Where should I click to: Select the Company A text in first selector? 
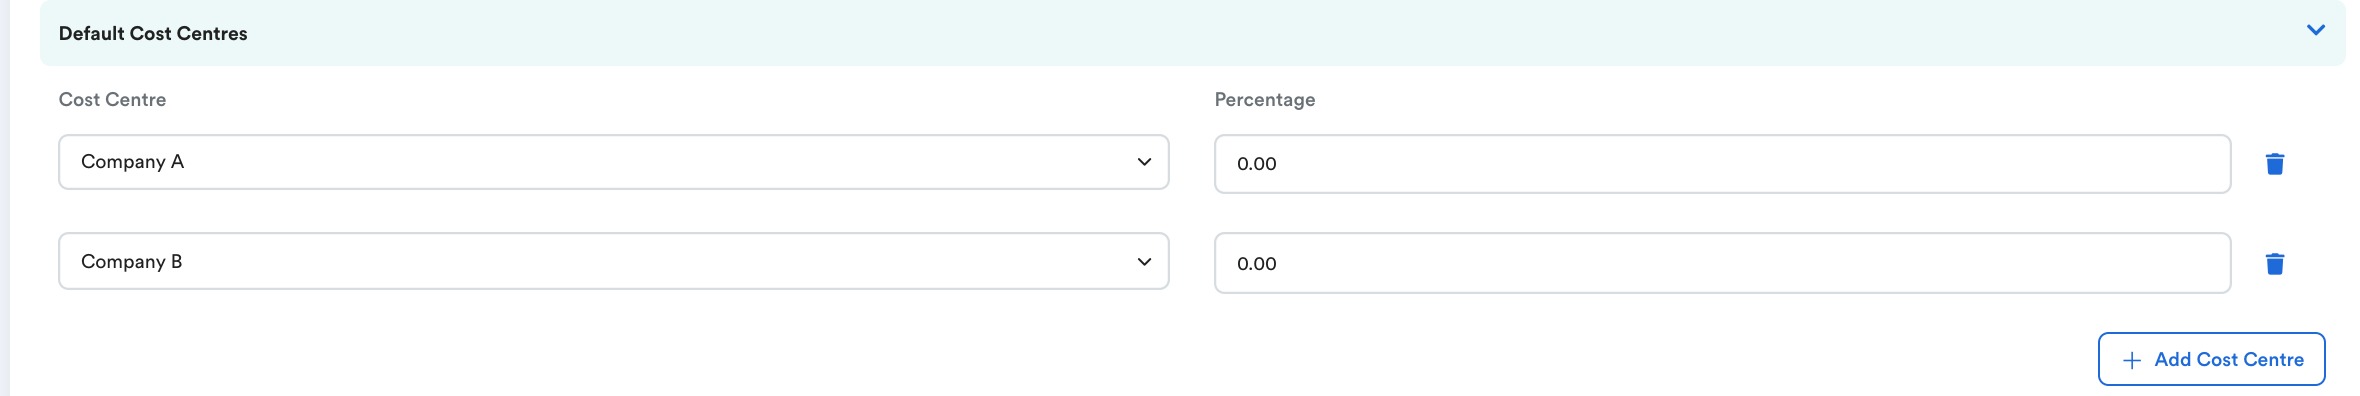click(132, 162)
